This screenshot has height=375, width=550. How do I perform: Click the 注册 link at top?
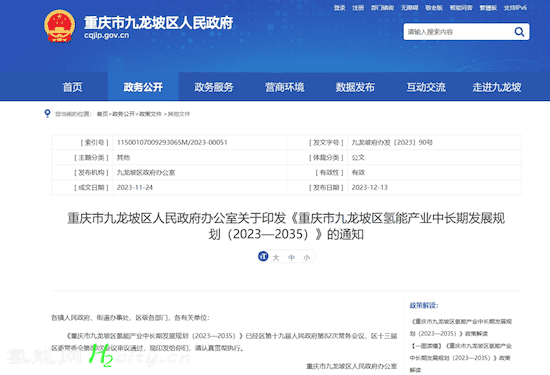(x=358, y=8)
